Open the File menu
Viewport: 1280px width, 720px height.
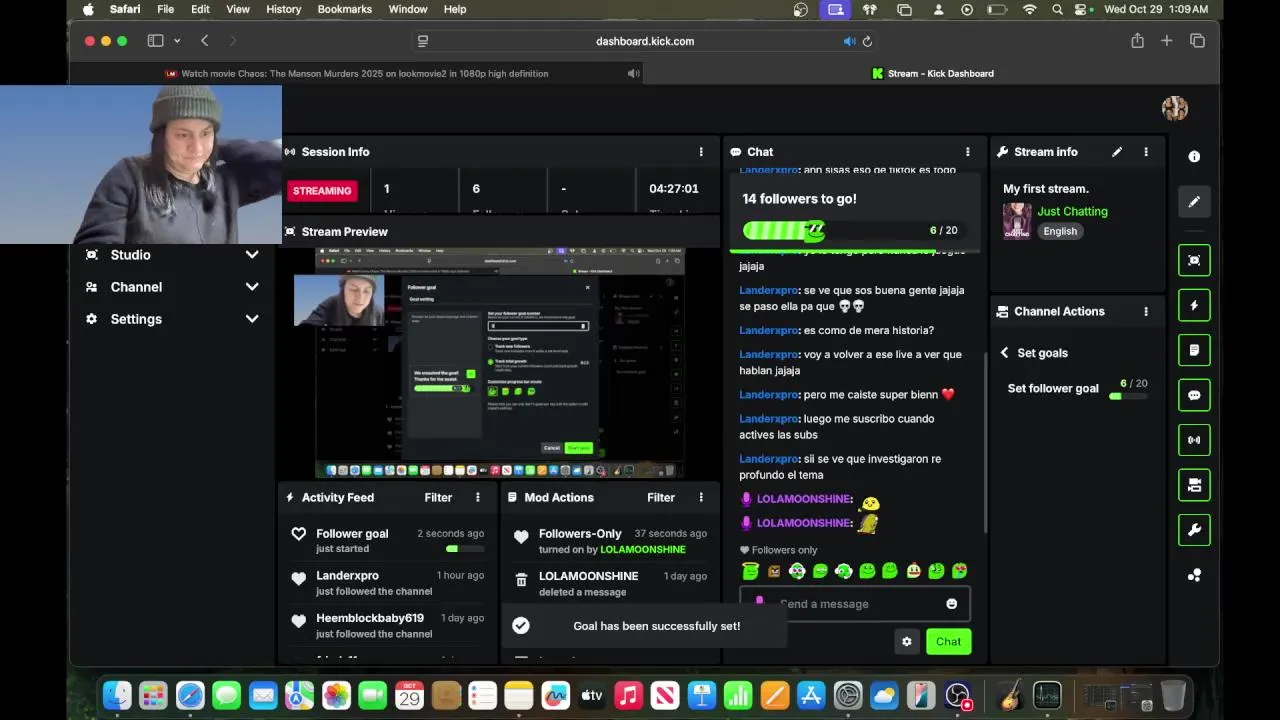point(165,9)
